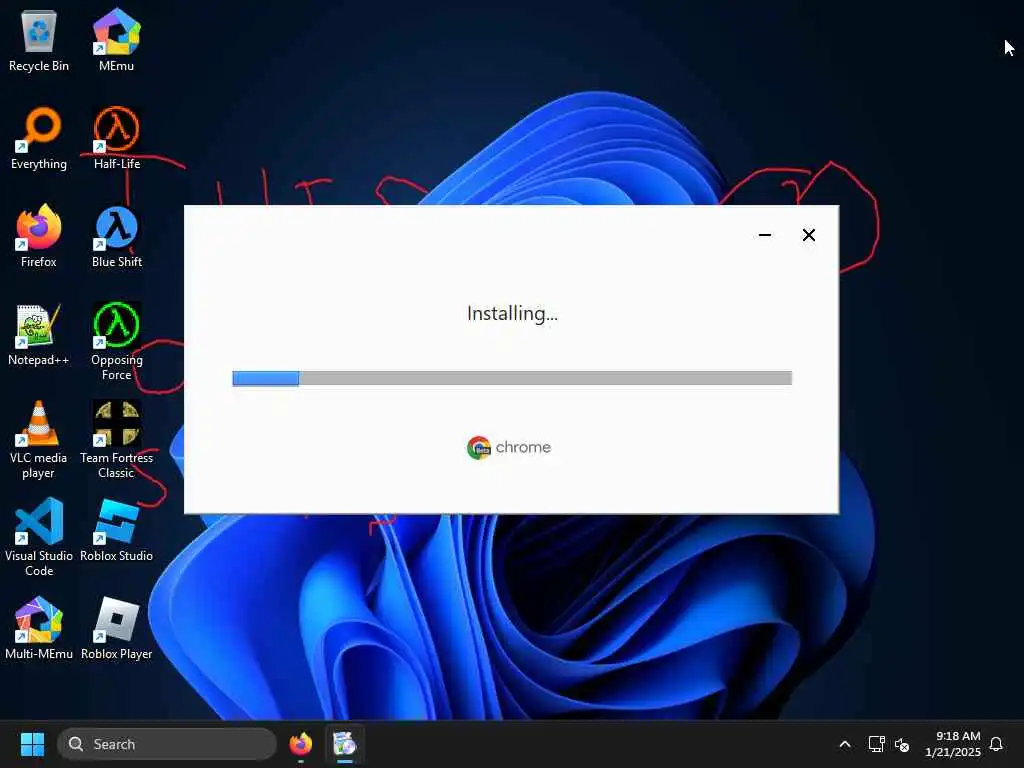Select the Half-Life desktop icon
Viewport: 1024px width, 768px height.
tap(116, 138)
